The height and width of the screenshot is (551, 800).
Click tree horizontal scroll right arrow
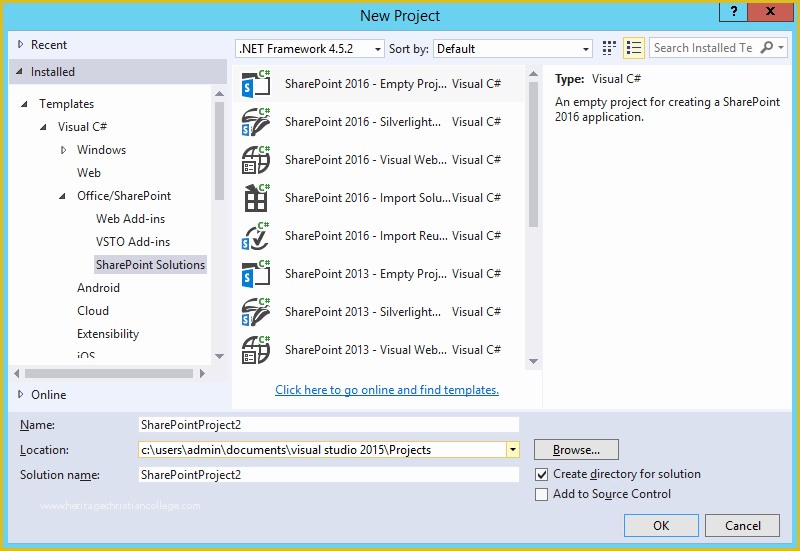click(203, 373)
